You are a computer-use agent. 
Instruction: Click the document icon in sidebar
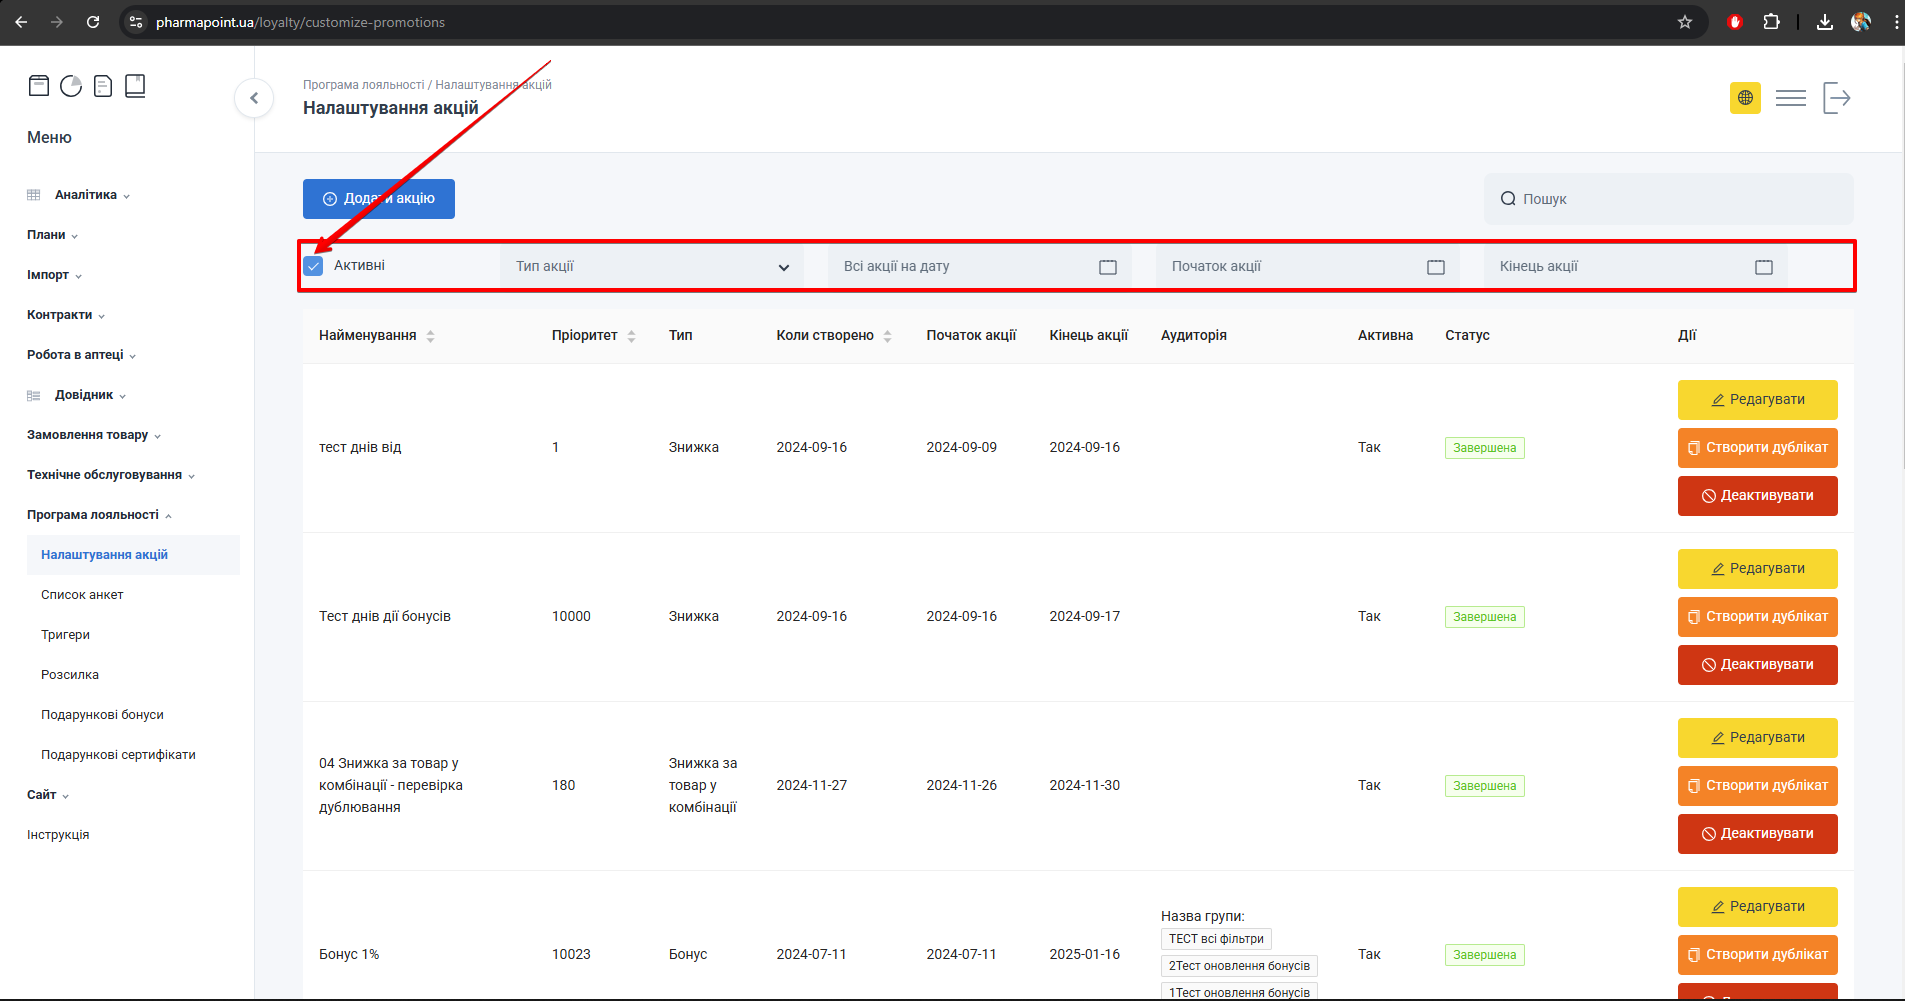(103, 86)
